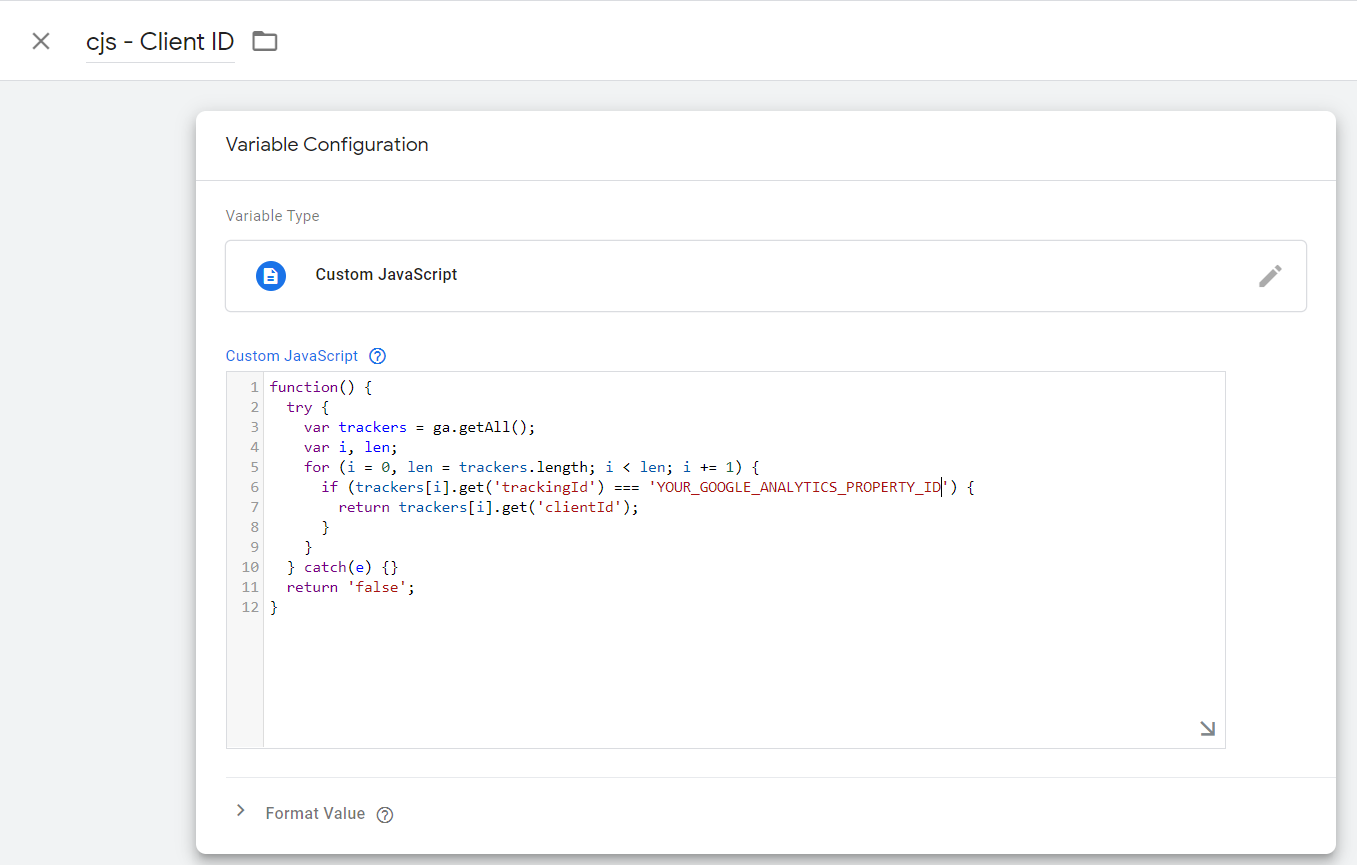Place cursor on function() { line
This screenshot has width=1357, height=865.
(320, 387)
